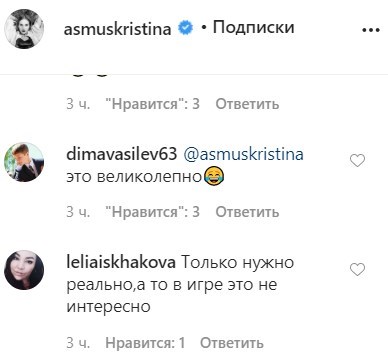
Task: Reply to dimavasilev63's comment via Ответить
Action: point(247,212)
